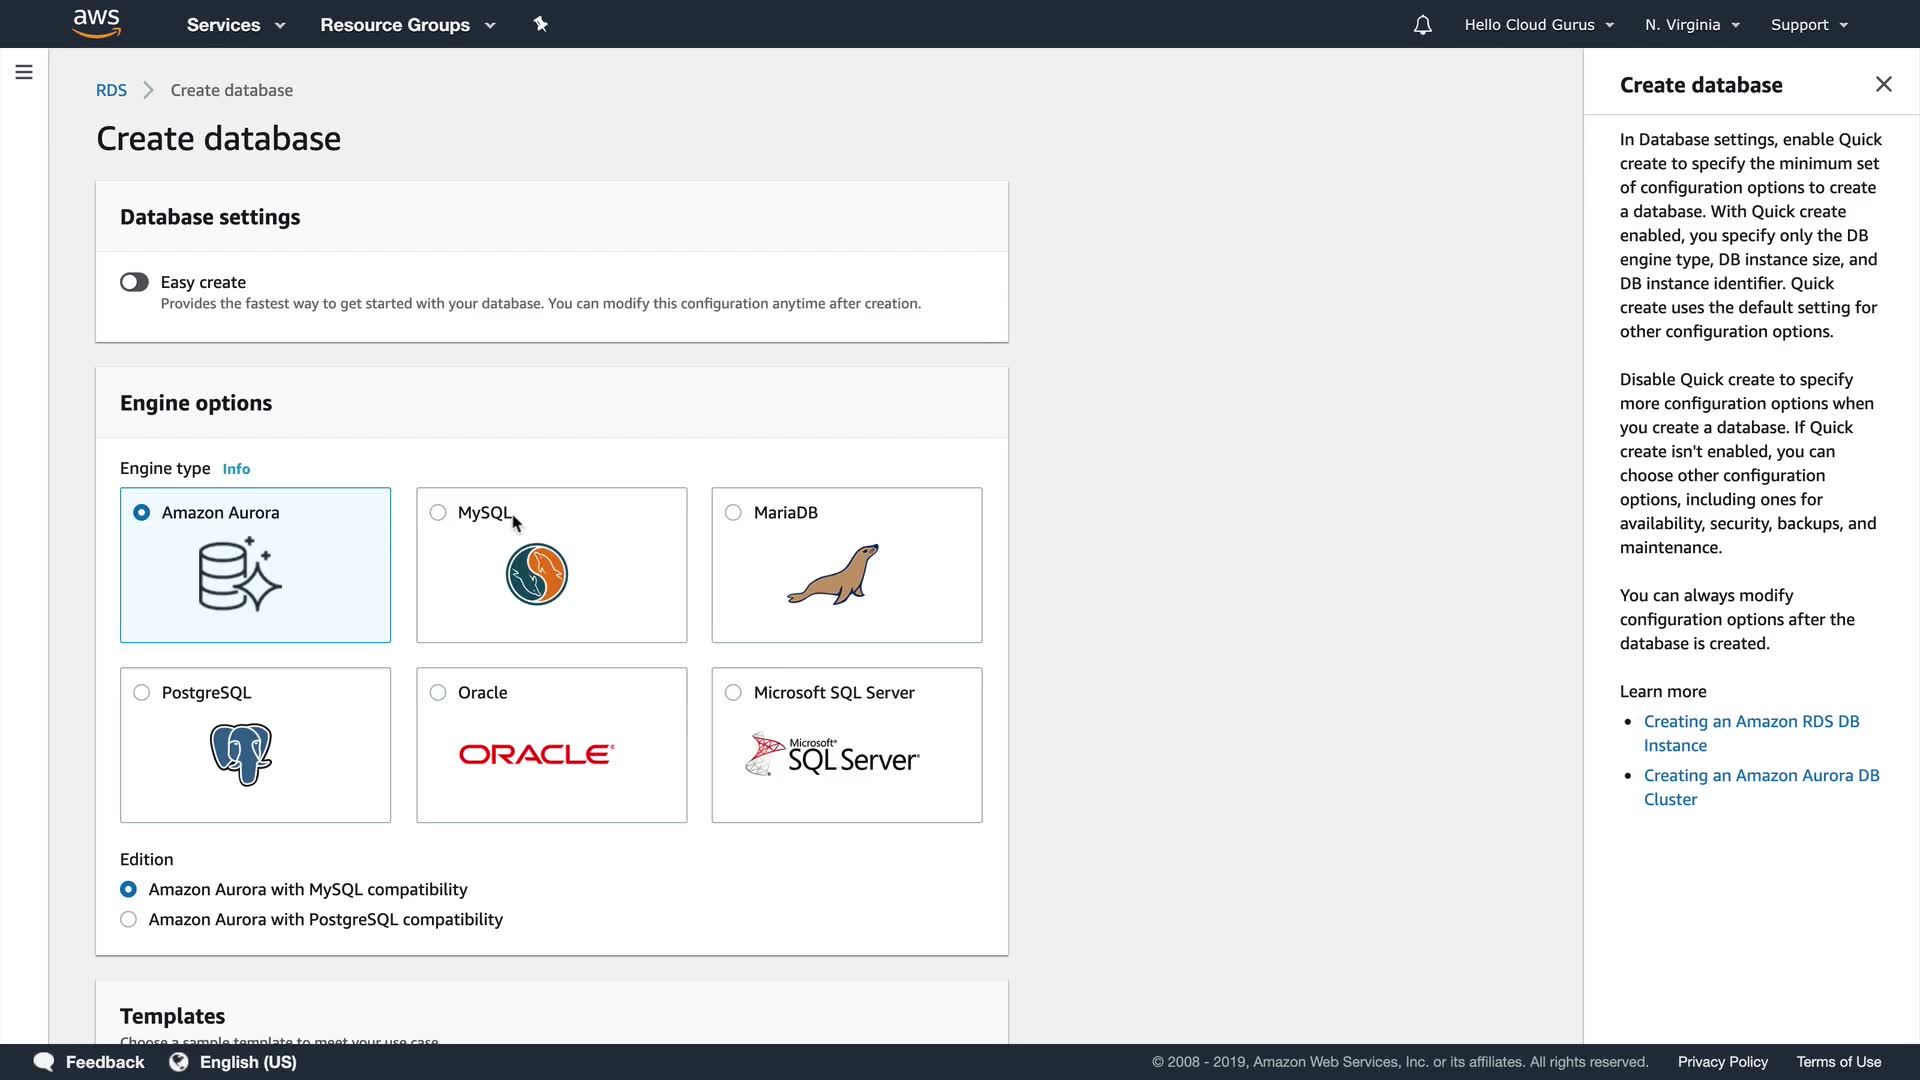The height and width of the screenshot is (1080, 1920).
Task: Open the N. Virginia region selector
Action: coord(1692,25)
